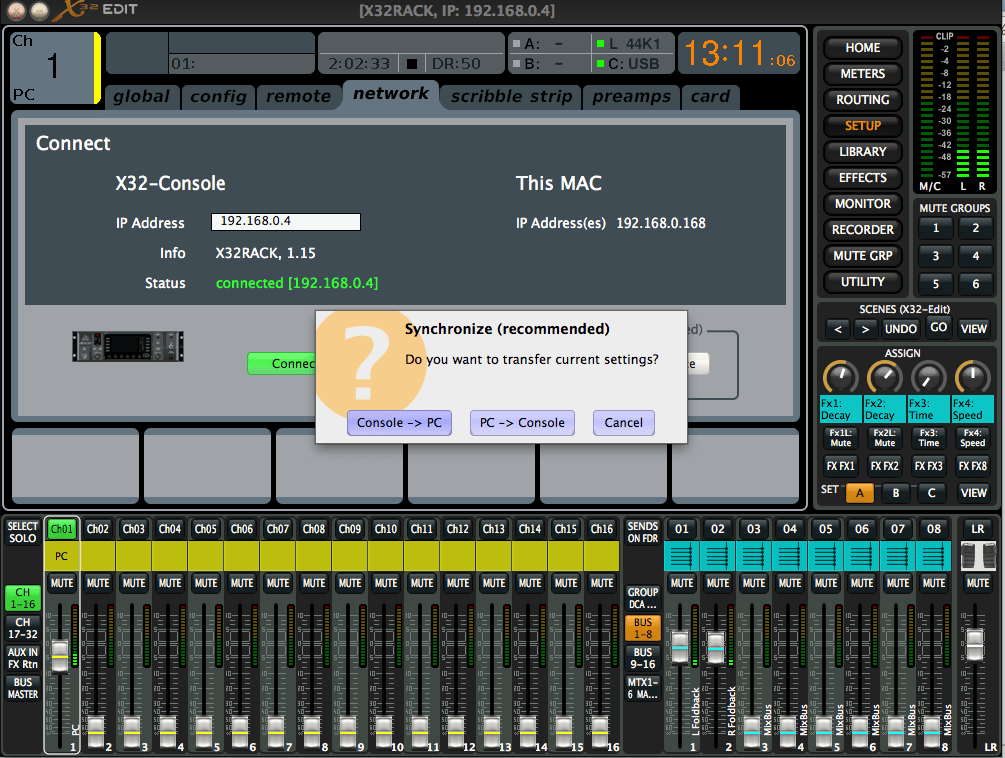Click the Ch01 fader handle
This screenshot has width=1005, height=758.
(x=60, y=656)
